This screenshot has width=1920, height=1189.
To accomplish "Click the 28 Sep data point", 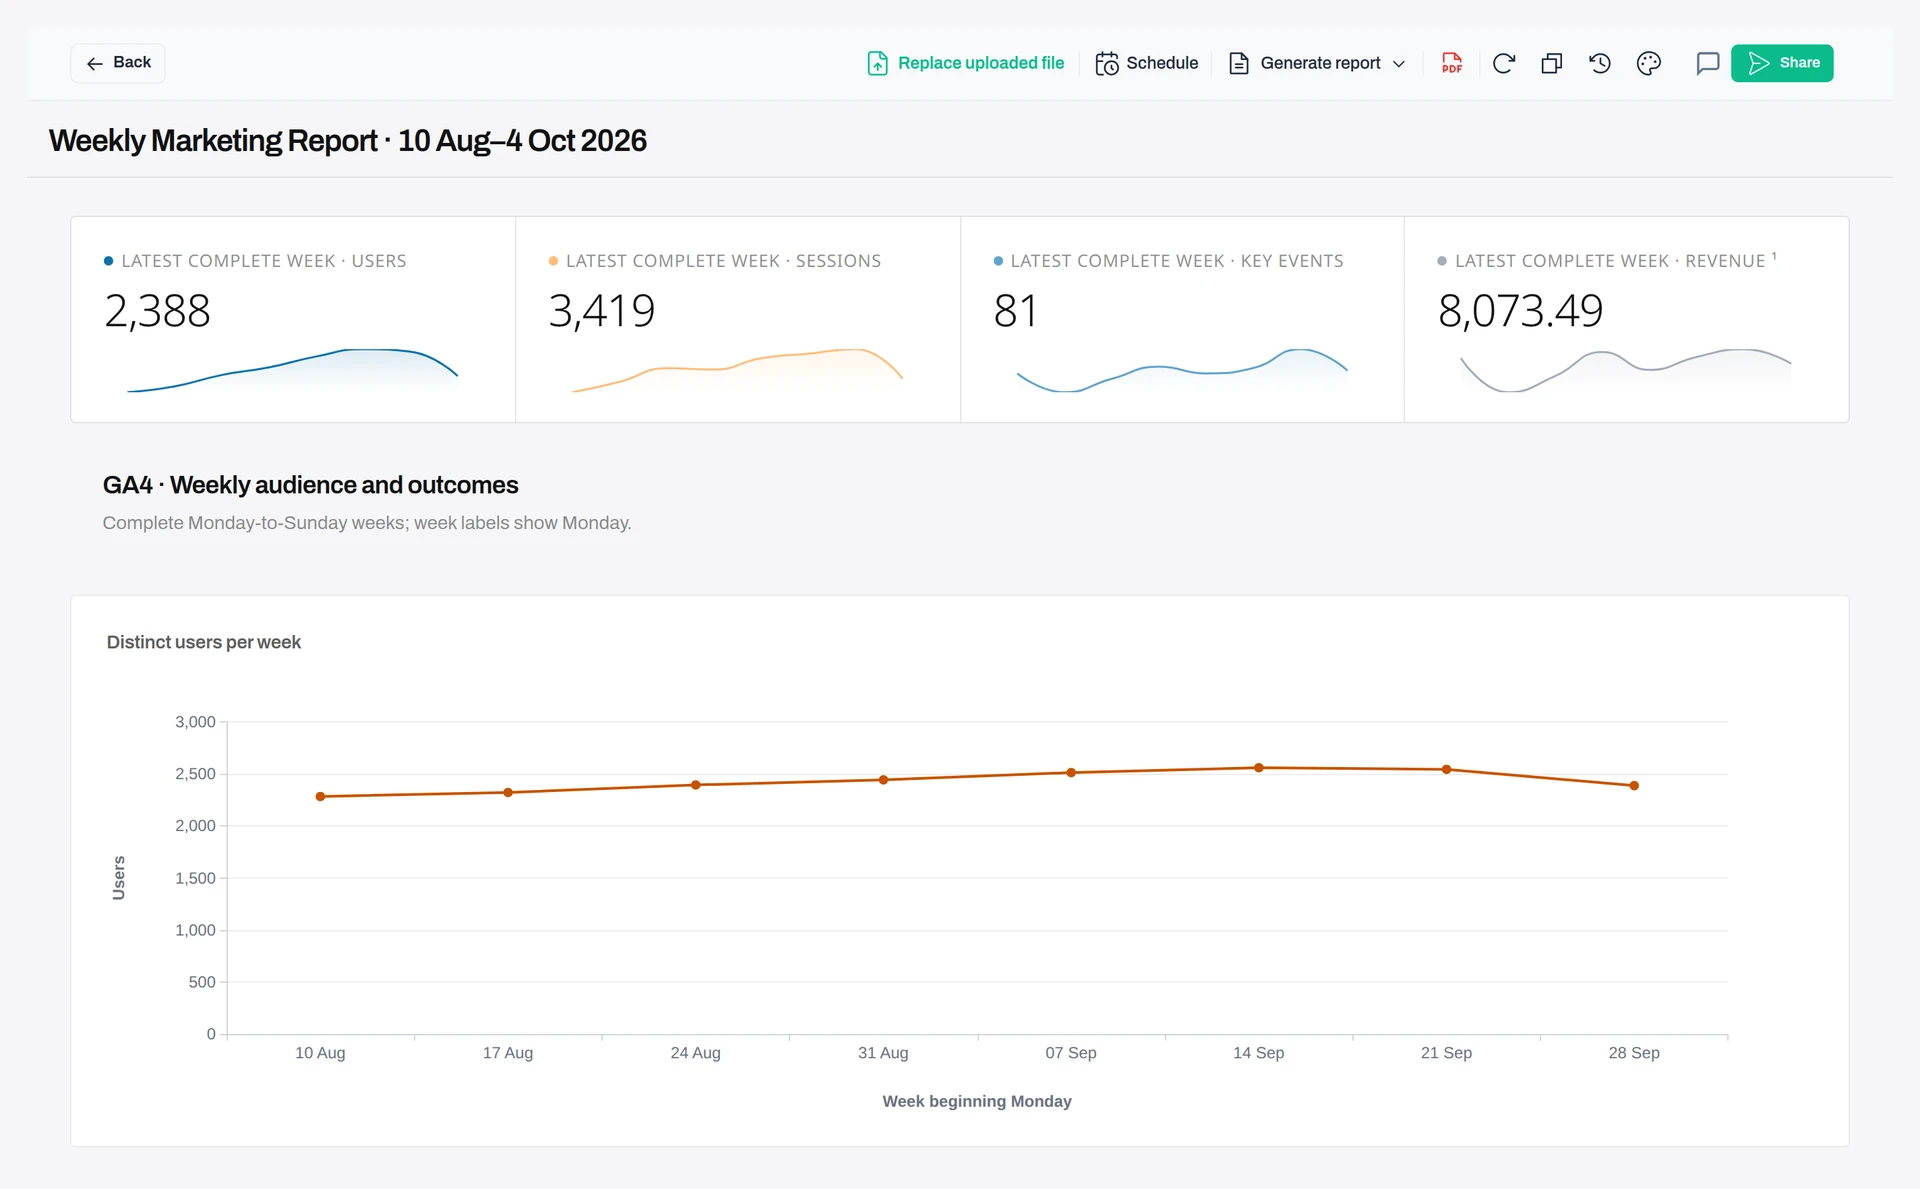I will pos(1634,786).
